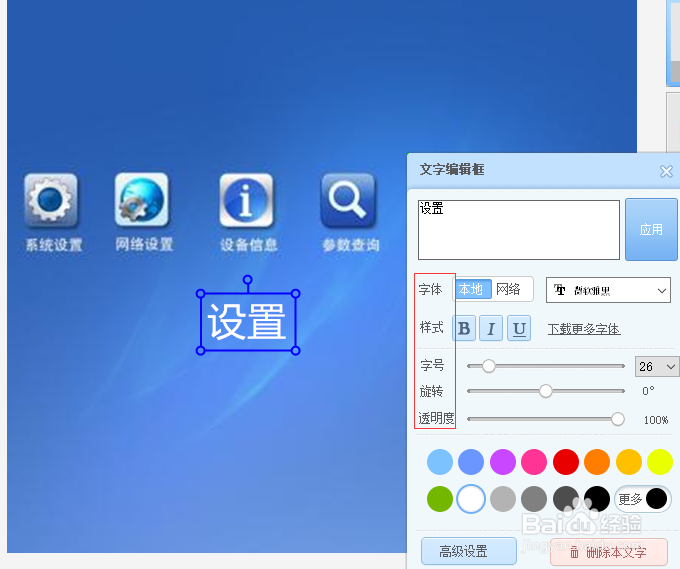Pick the medium gray color swatch
The height and width of the screenshot is (569, 680).
pos(534,499)
